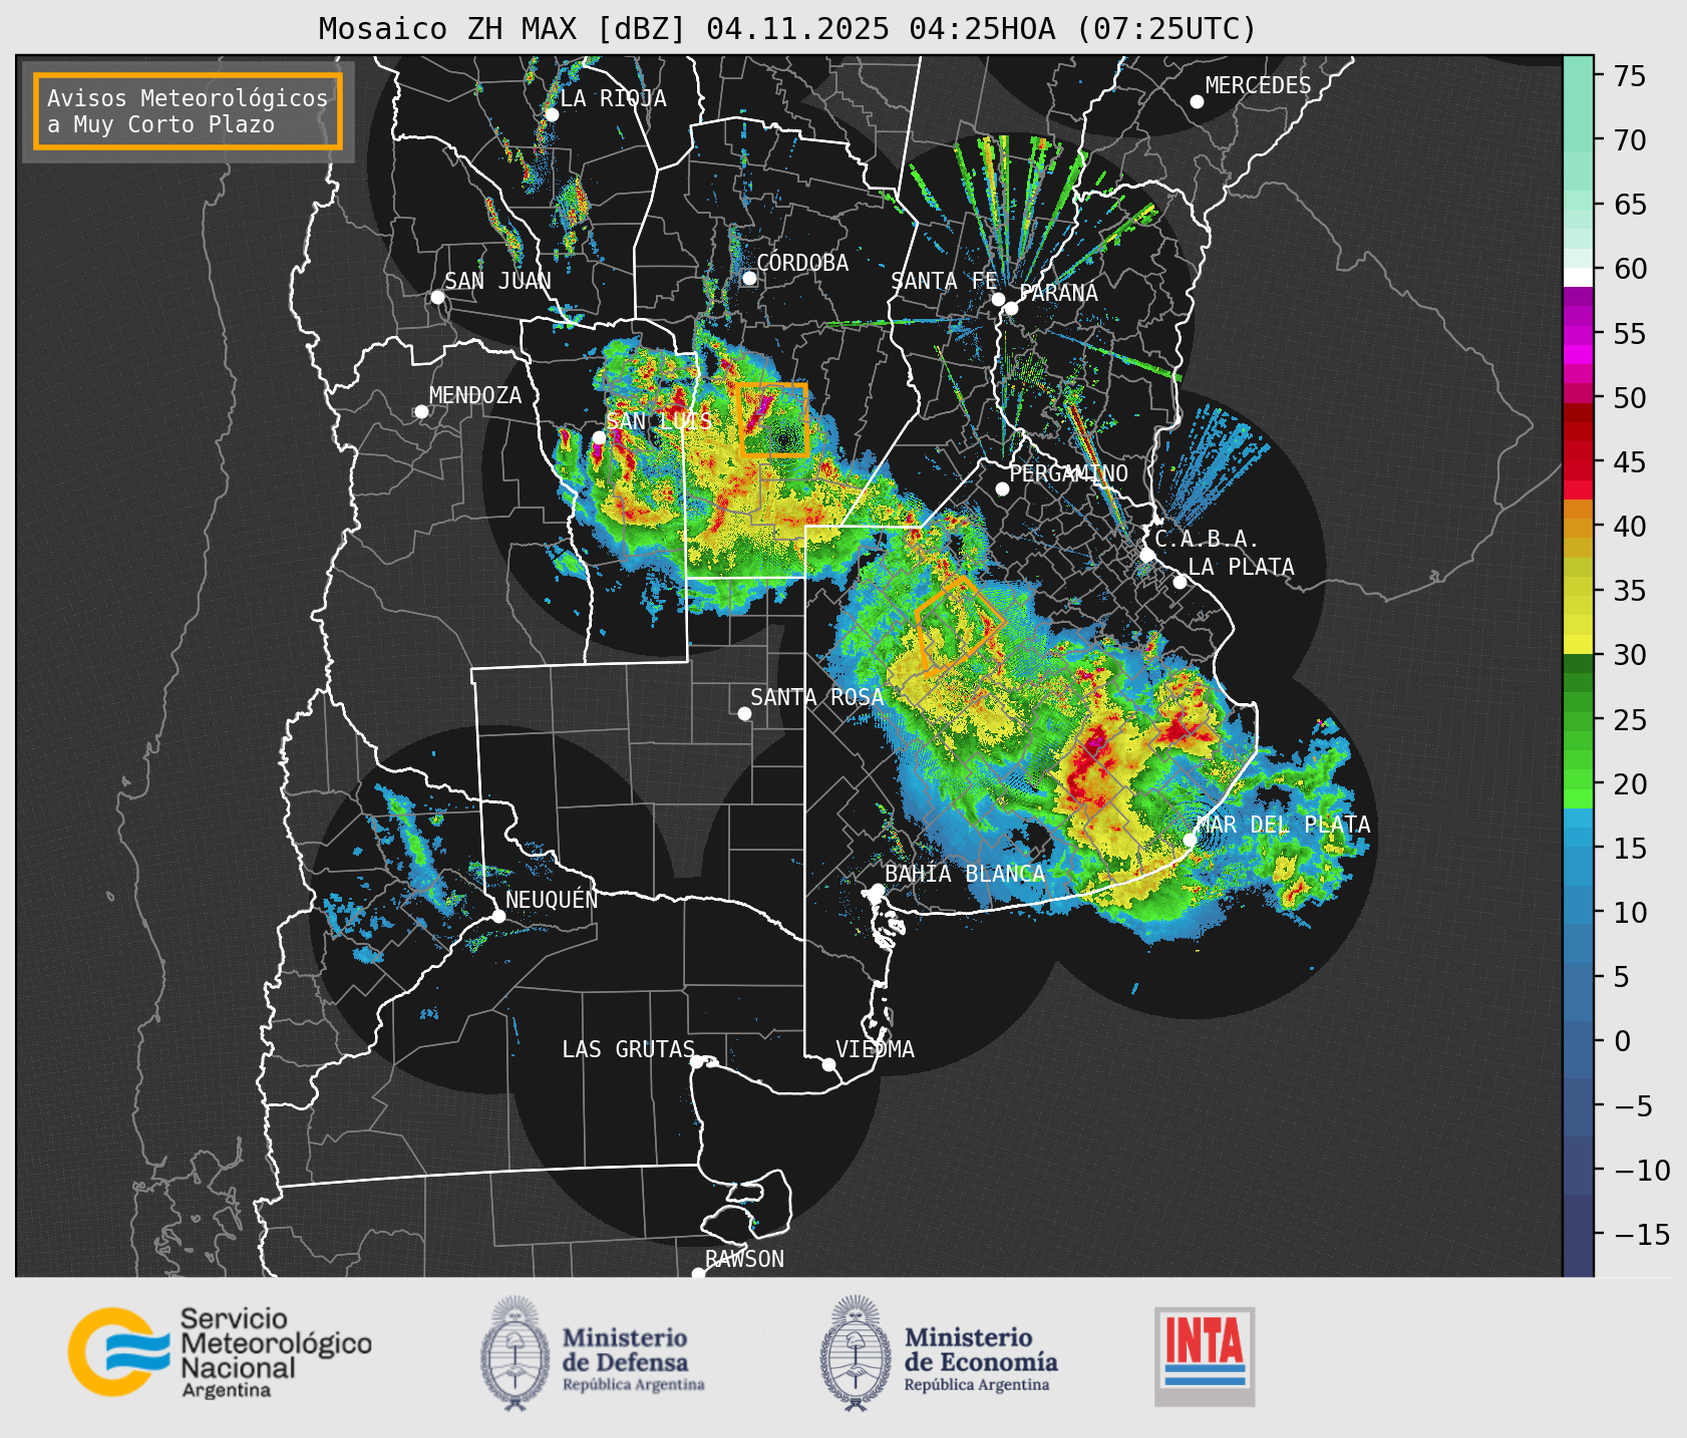The height and width of the screenshot is (1438, 1687).
Task: Click the 75 tick label on the color scale
Action: (x=1629, y=76)
